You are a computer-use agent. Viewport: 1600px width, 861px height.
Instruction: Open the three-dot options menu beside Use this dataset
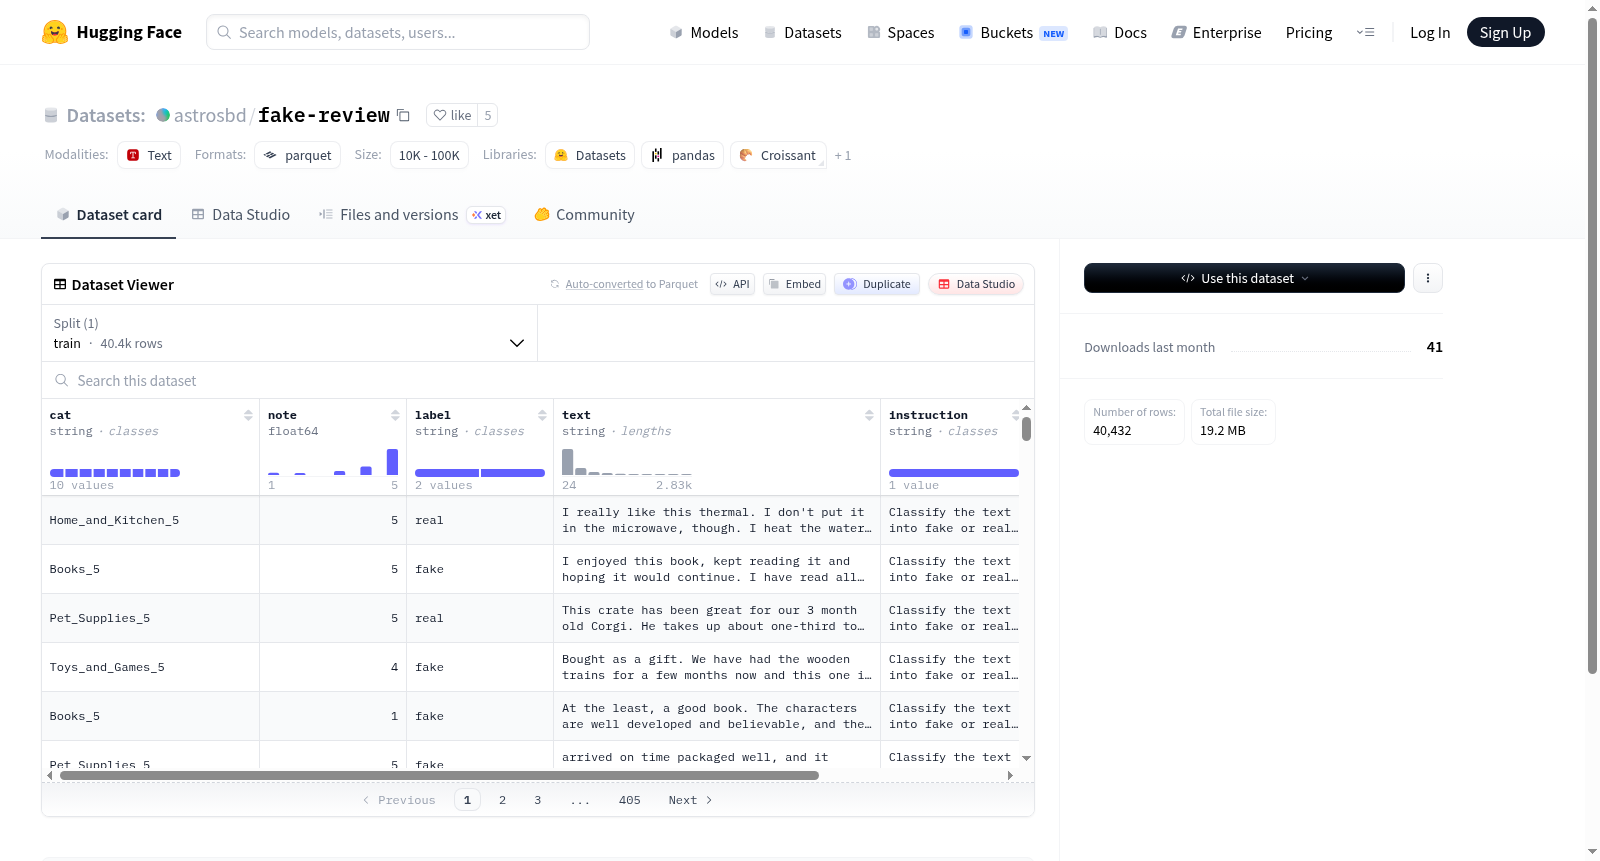pyautogui.click(x=1428, y=278)
